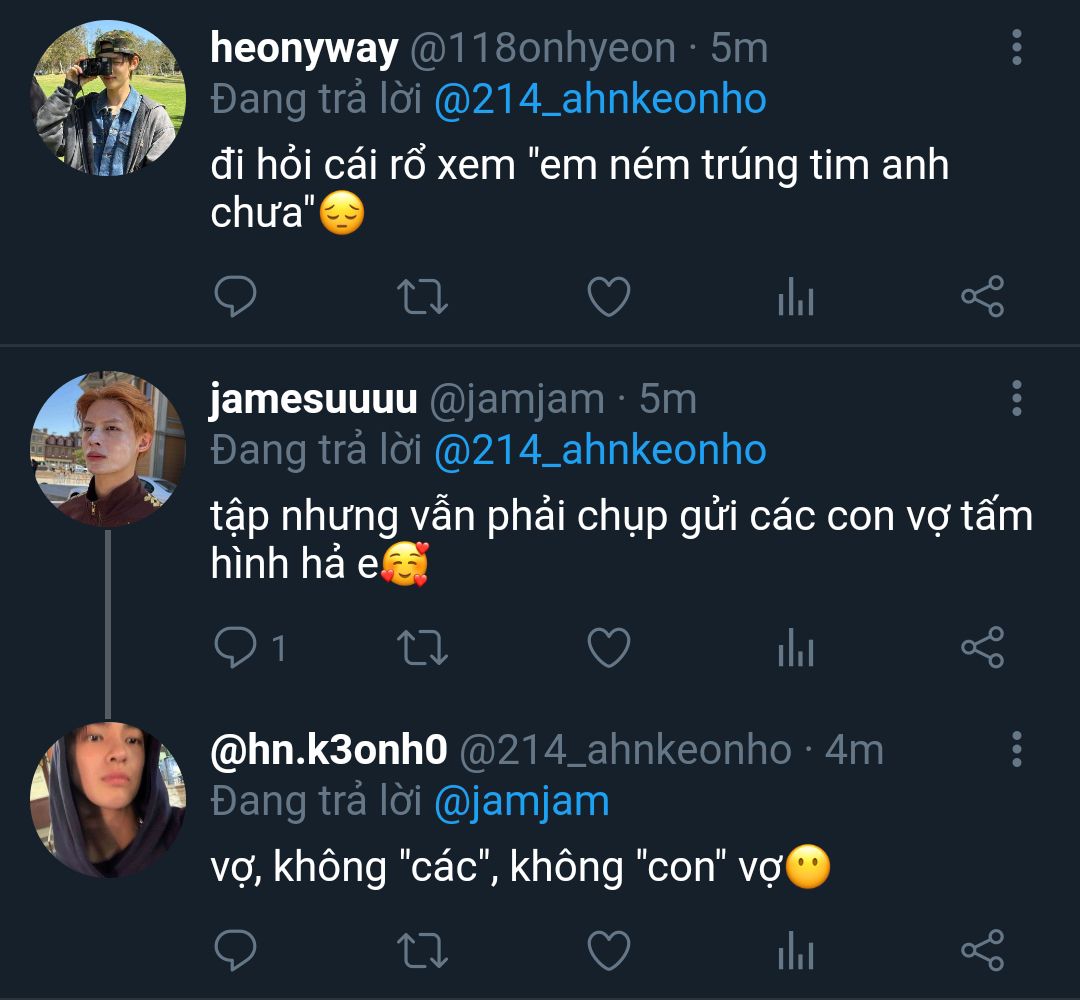Open @214_ahnkeonho mention in heonyway's reply
The height and width of the screenshot is (1000, 1080).
[600, 100]
